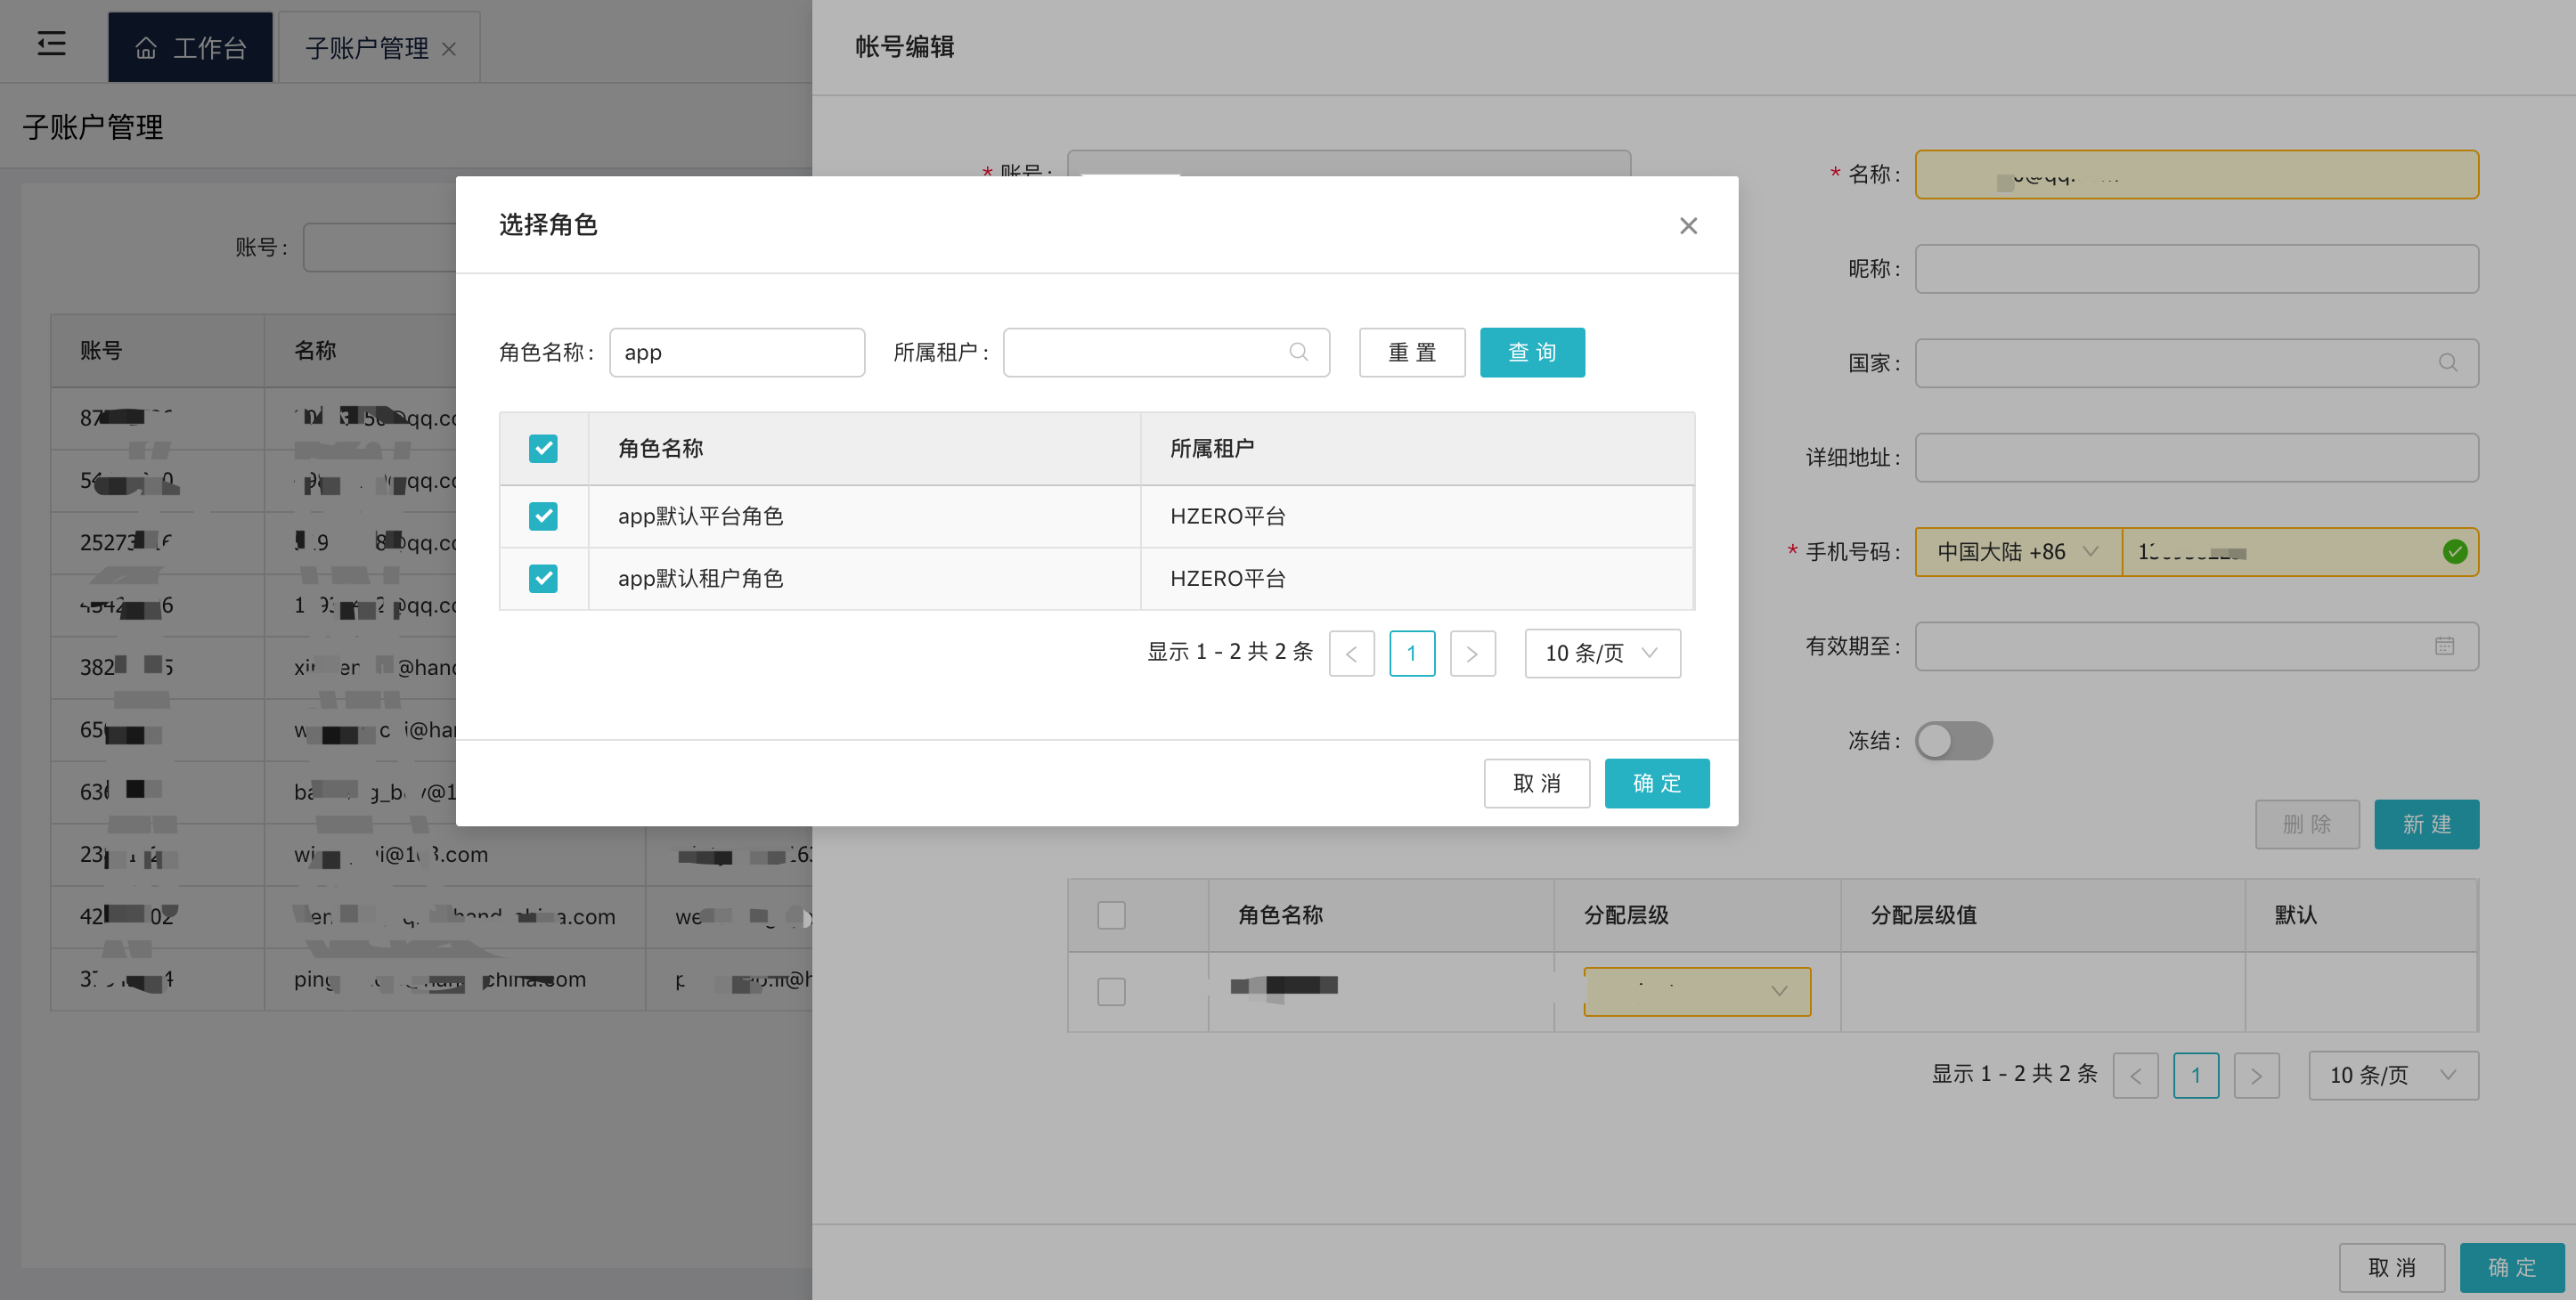Open 中国大陆 +86 country code dropdown
This screenshot has height=1300, width=2576.
[x=2018, y=552]
